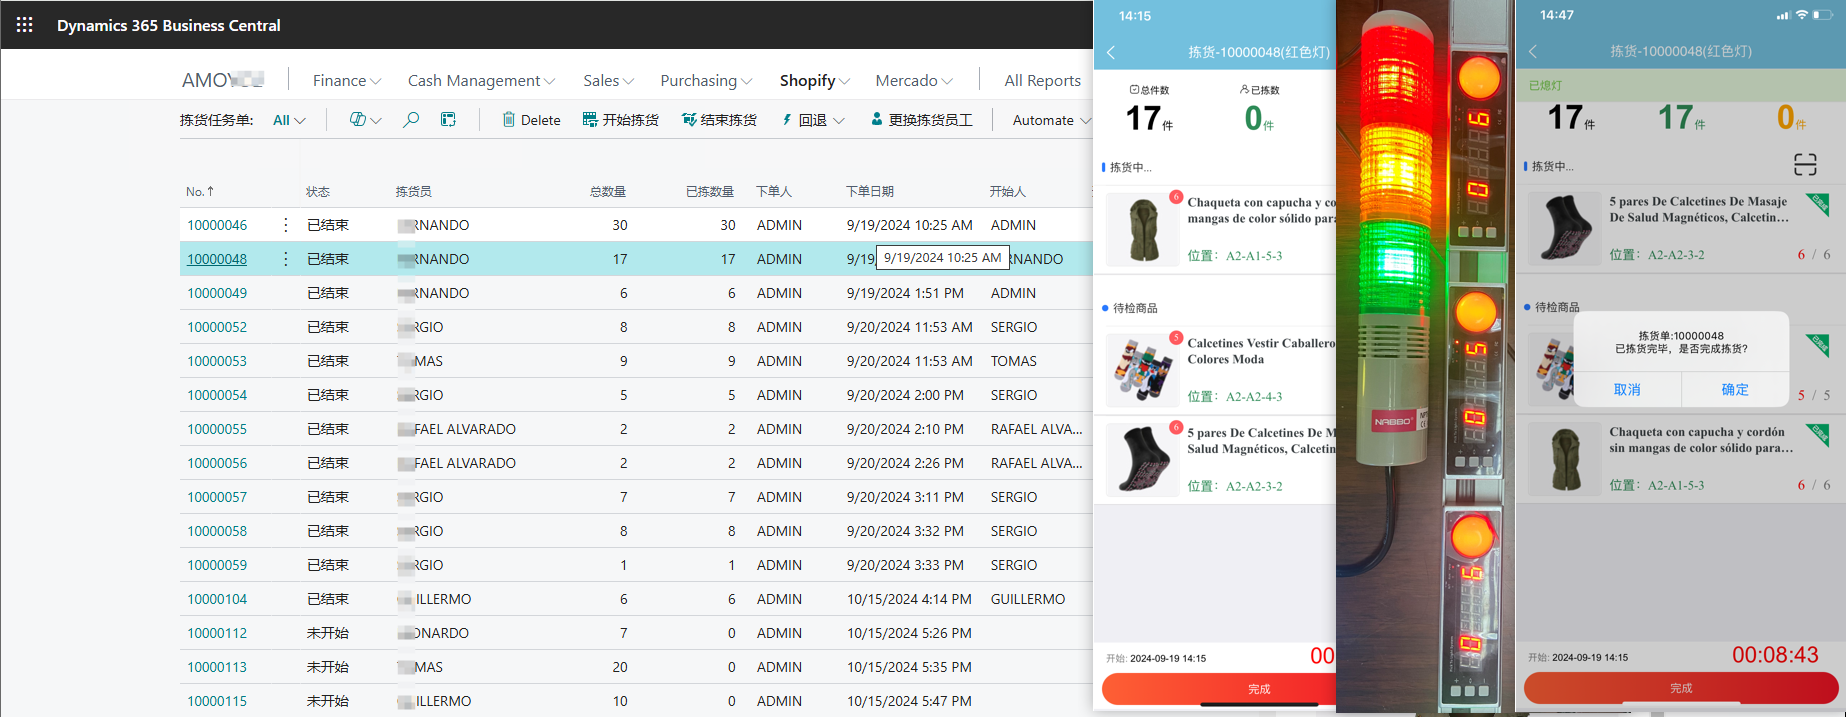1846x717 pixels.
Task: Expand the Automate dropdown
Action: (1050, 120)
